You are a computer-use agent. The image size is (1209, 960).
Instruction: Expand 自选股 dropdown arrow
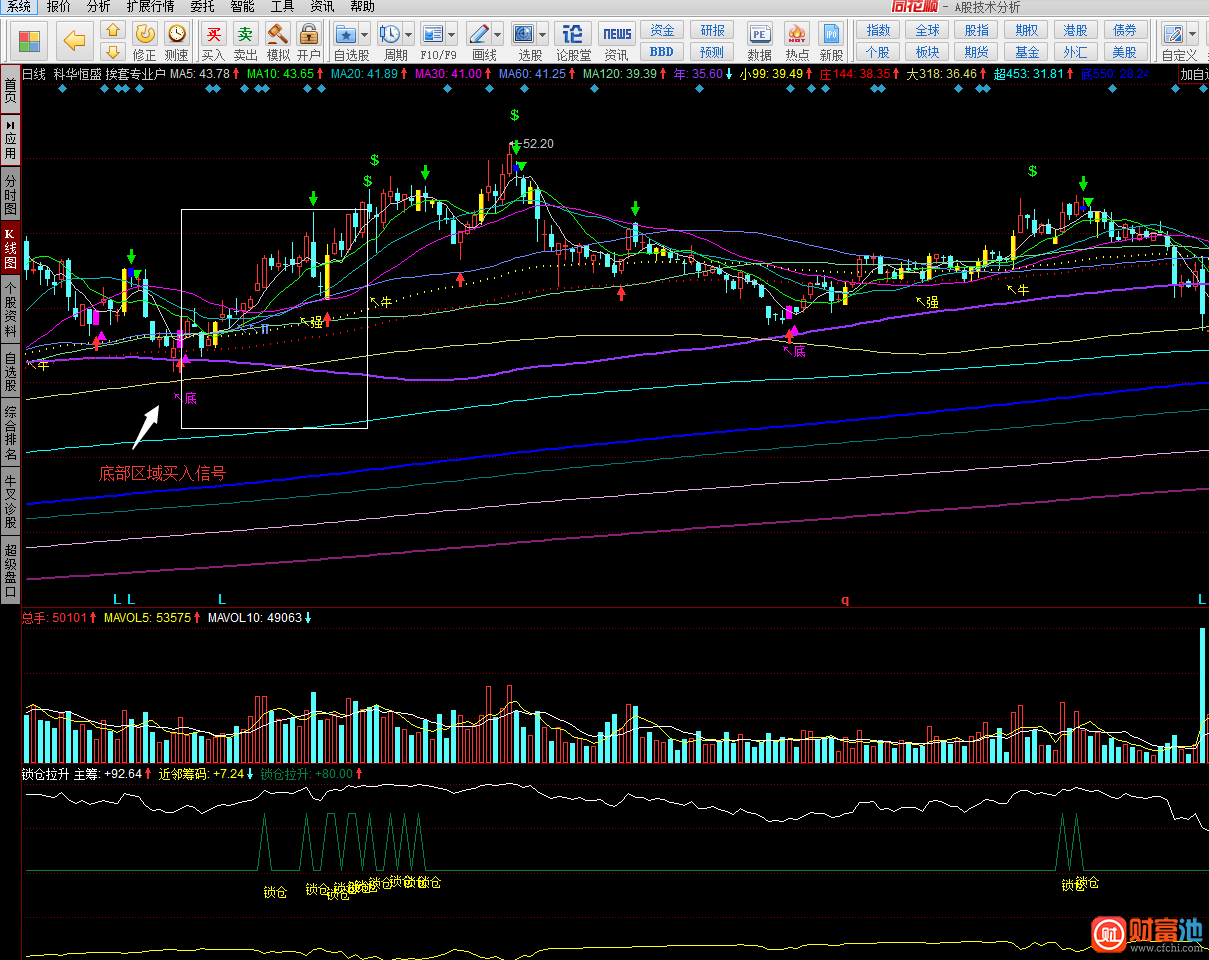pos(365,34)
